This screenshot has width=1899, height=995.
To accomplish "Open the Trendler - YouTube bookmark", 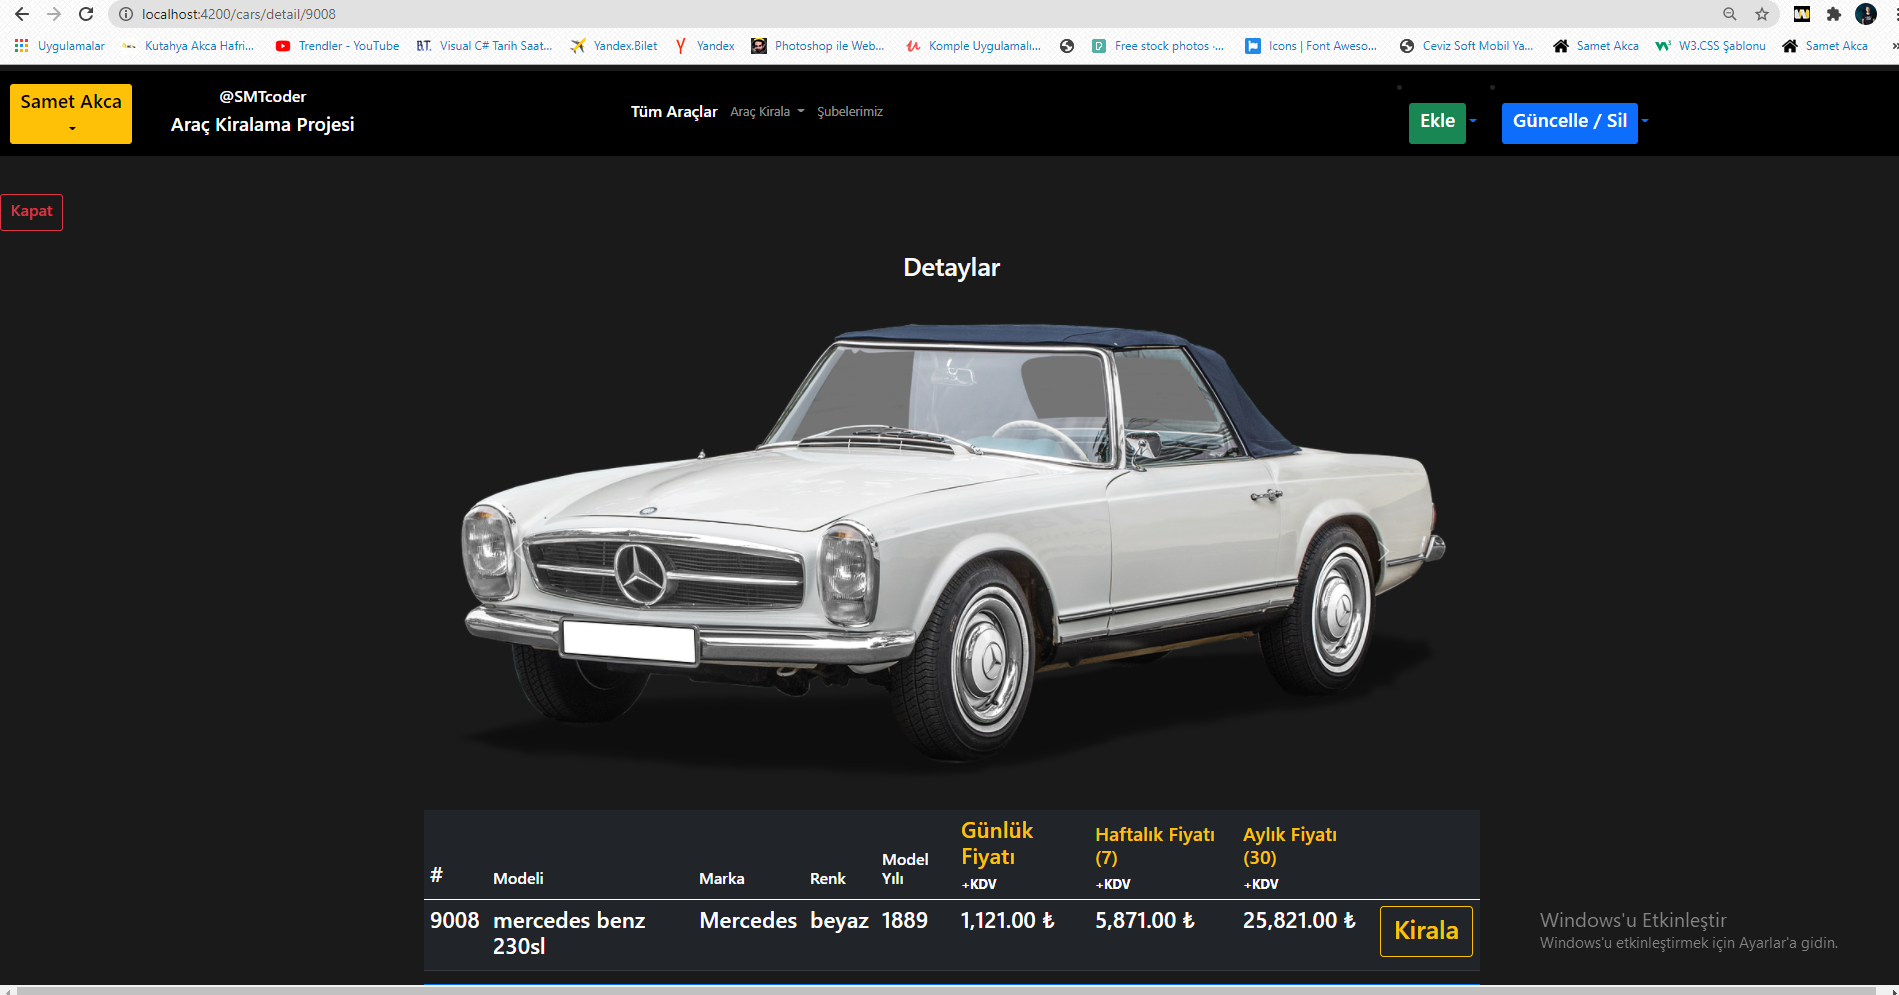I will (337, 46).
